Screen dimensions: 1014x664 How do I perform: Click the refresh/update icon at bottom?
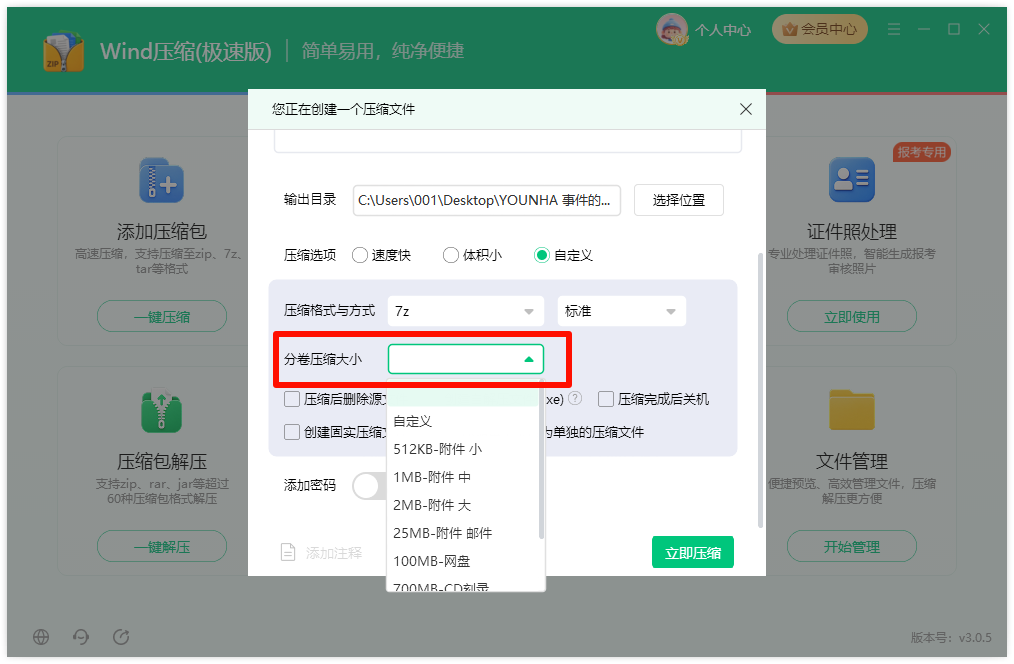click(x=121, y=637)
